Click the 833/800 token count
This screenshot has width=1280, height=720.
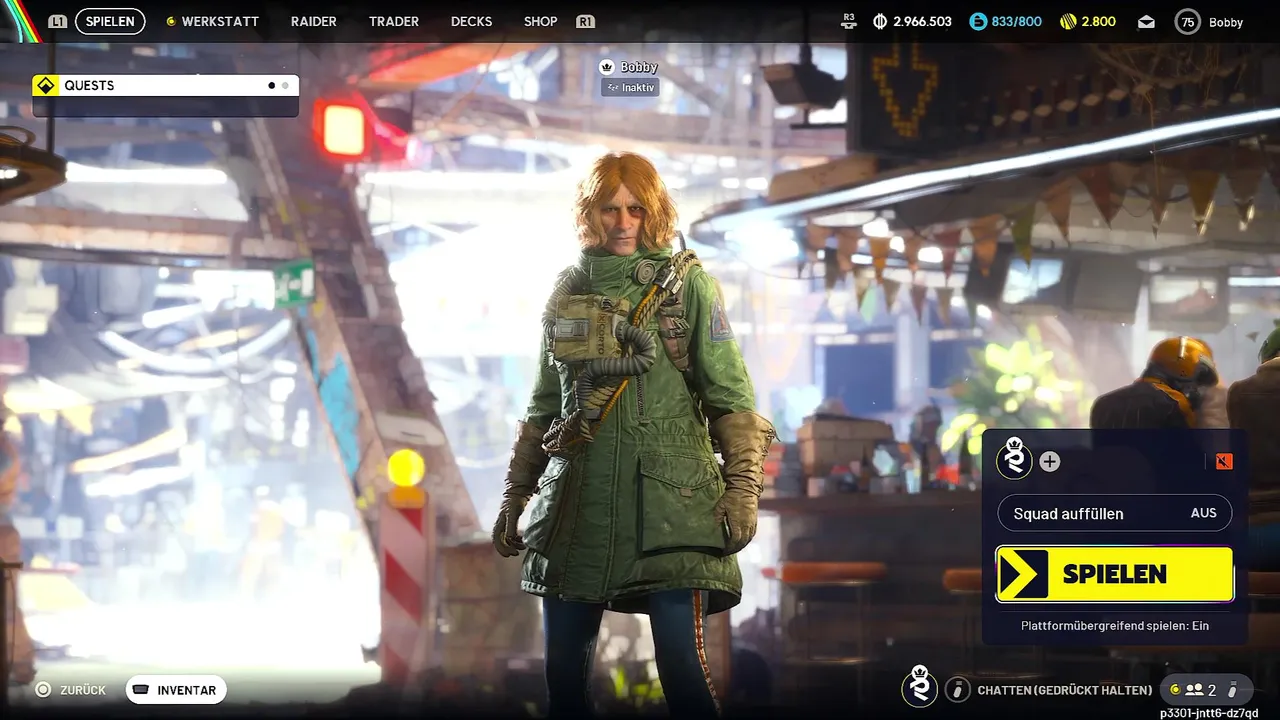1017,21
